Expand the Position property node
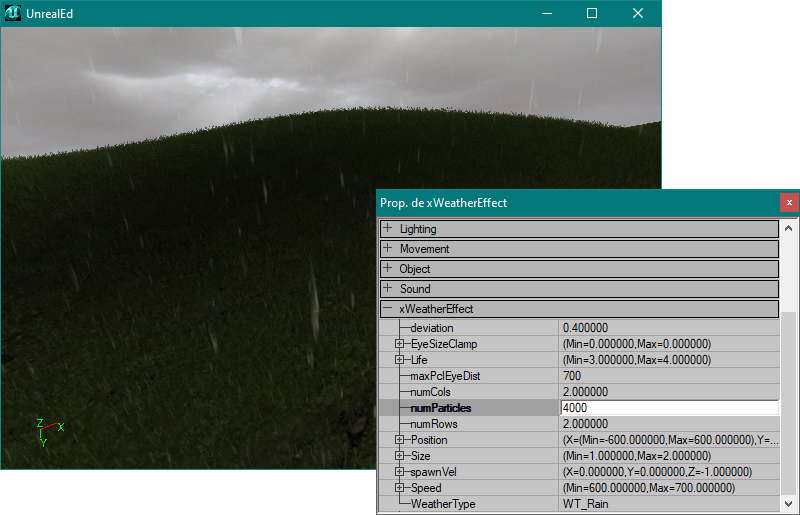The height and width of the screenshot is (515, 800). pyautogui.click(x=400, y=440)
